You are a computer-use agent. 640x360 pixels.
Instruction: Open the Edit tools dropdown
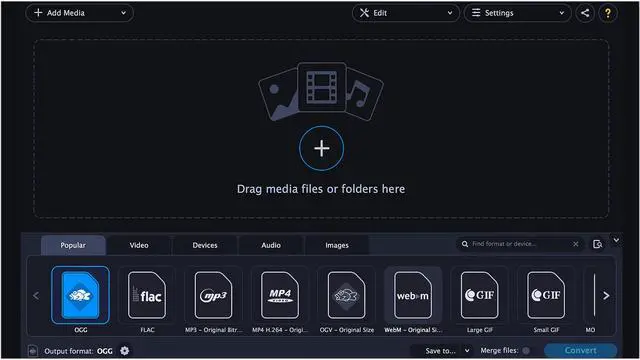click(x=405, y=13)
